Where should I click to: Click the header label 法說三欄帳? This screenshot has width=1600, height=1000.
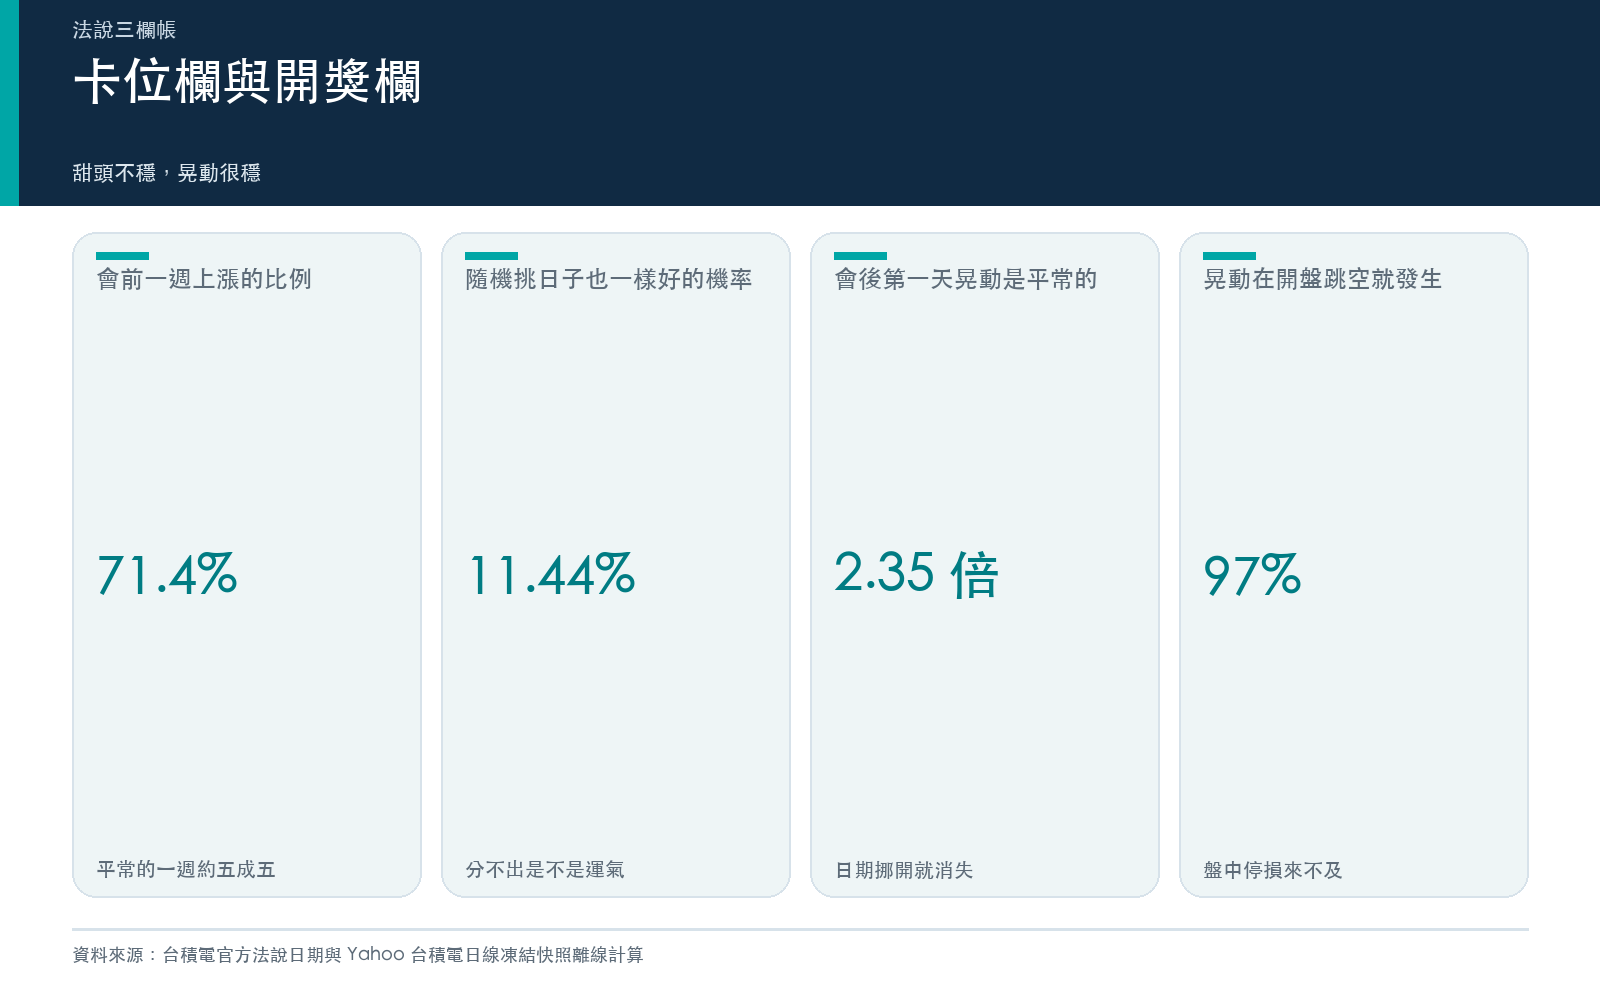tap(124, 30)
